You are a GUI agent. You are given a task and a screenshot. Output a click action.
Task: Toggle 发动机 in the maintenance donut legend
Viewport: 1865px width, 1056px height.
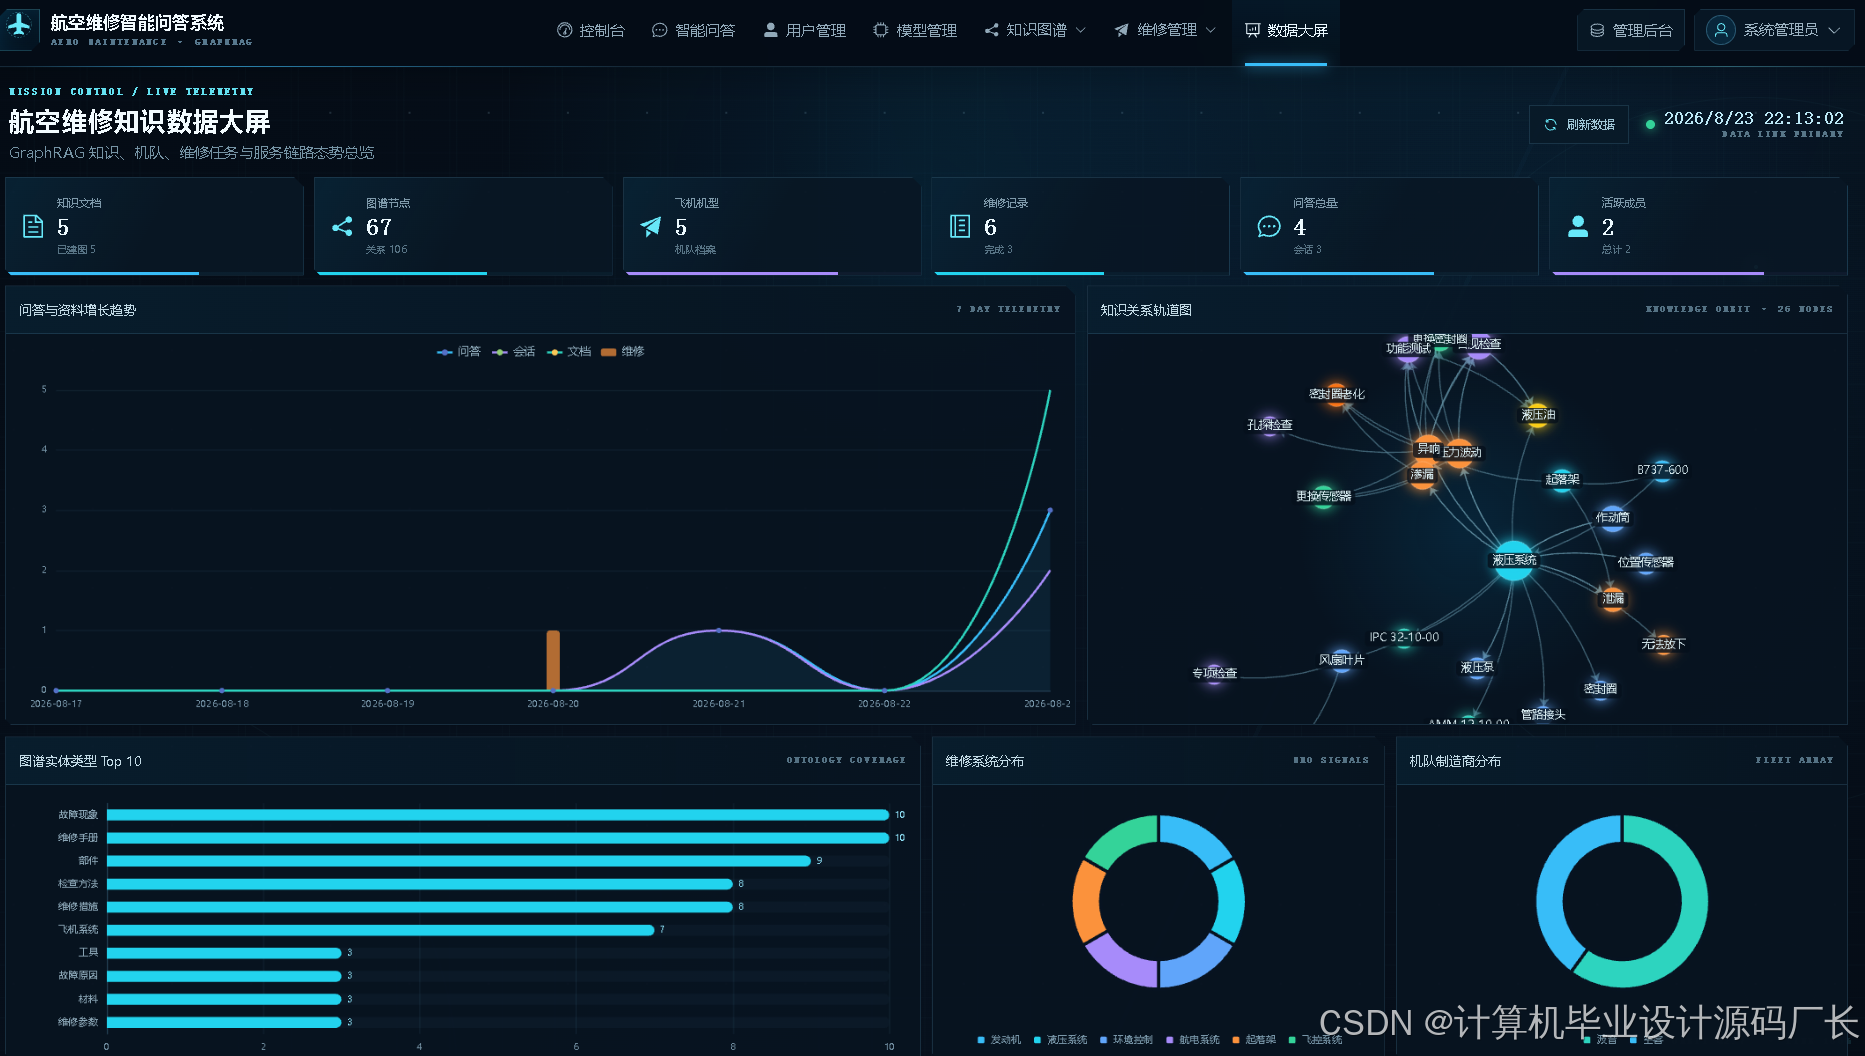tap(999, 1040)
